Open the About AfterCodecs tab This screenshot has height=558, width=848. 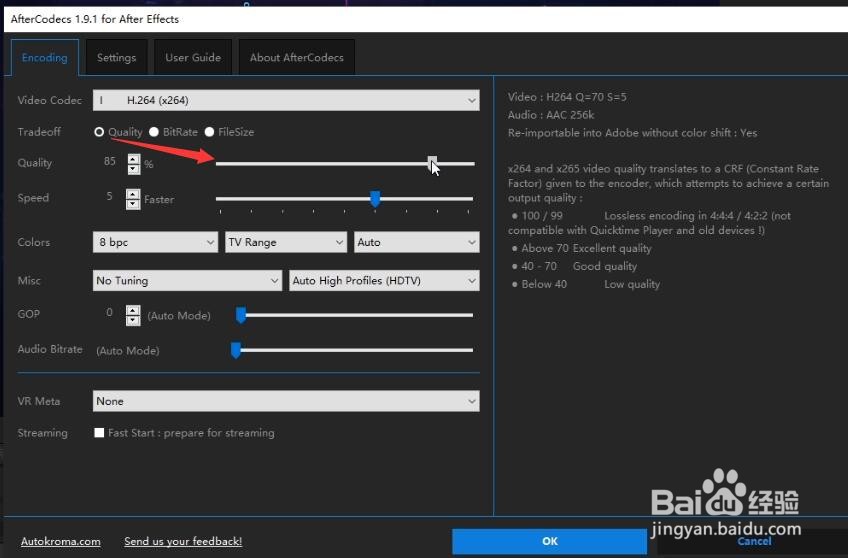(x=296, y=57)
